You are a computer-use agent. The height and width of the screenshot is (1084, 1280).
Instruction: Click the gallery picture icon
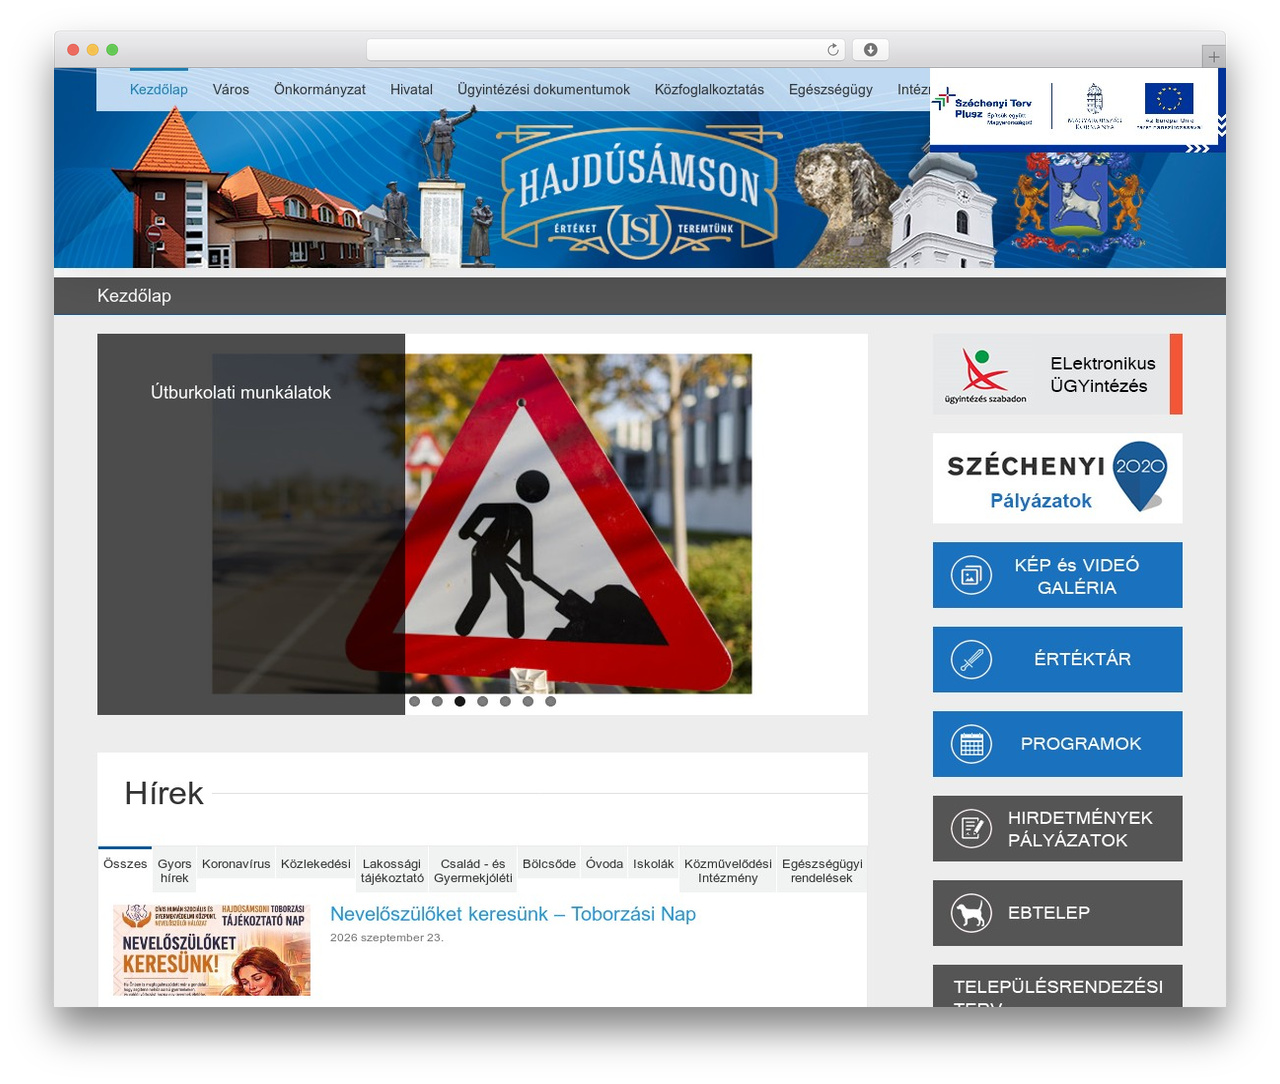point(971,575)
